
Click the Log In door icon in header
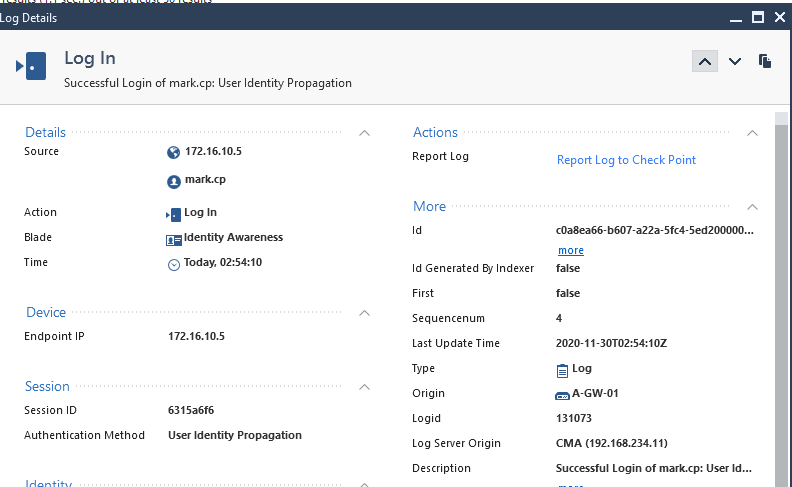point(31,66)
